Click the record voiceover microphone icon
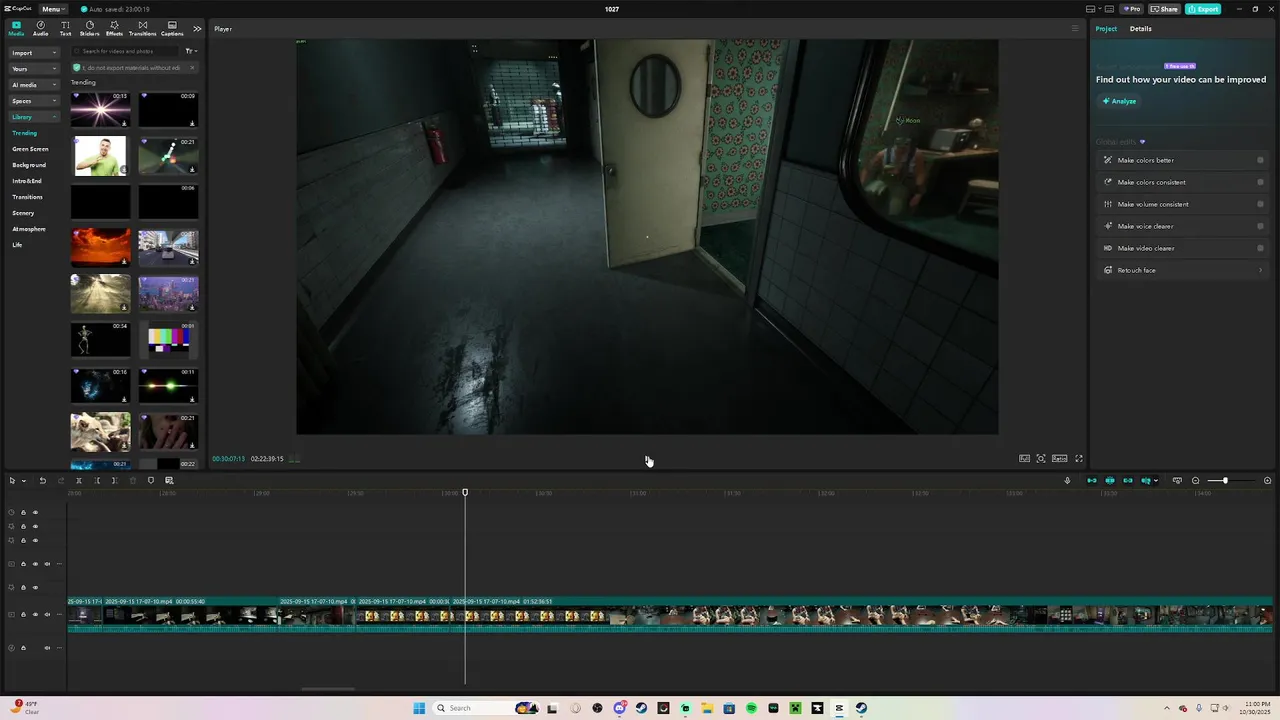The height and width of the screenshot is (720, 1280). [x=1067, y=481]
